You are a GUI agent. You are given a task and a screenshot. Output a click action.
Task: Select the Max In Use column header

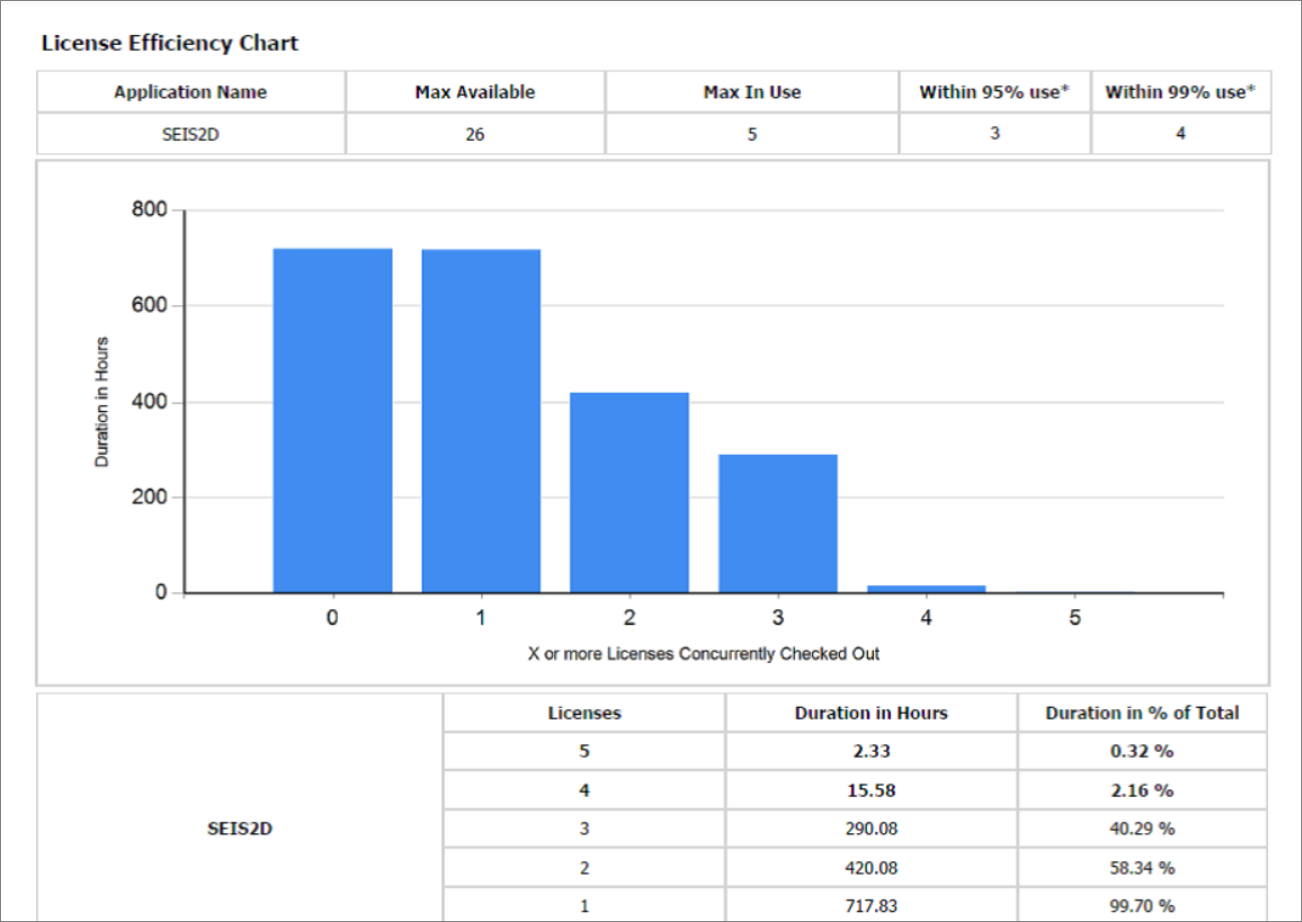(x=752, y=92)
